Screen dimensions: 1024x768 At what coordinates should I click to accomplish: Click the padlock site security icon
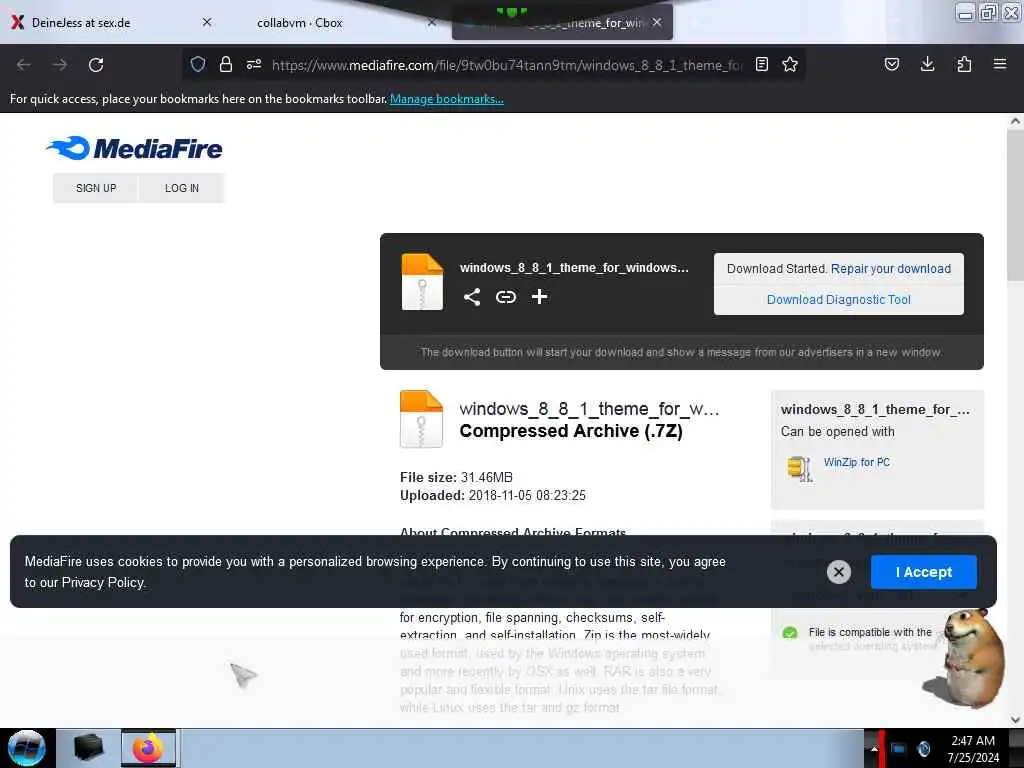pyautogui.click(x=226, y=64)
